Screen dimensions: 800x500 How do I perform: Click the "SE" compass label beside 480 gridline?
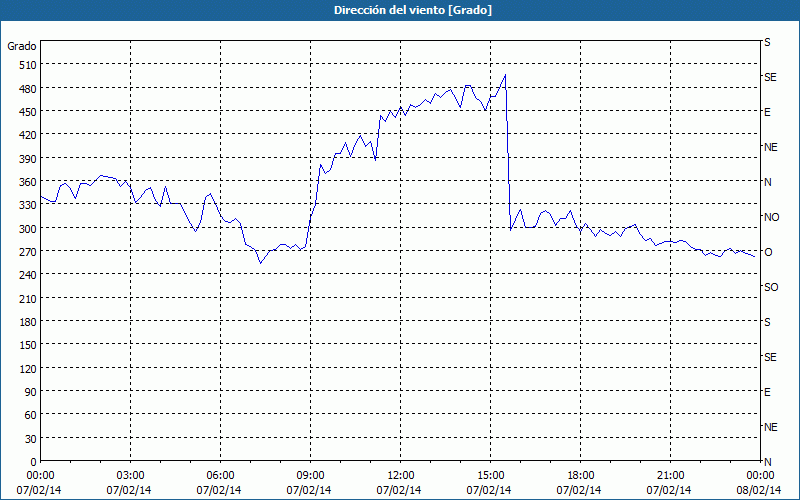pyautogui.click(x=770, y=77)
